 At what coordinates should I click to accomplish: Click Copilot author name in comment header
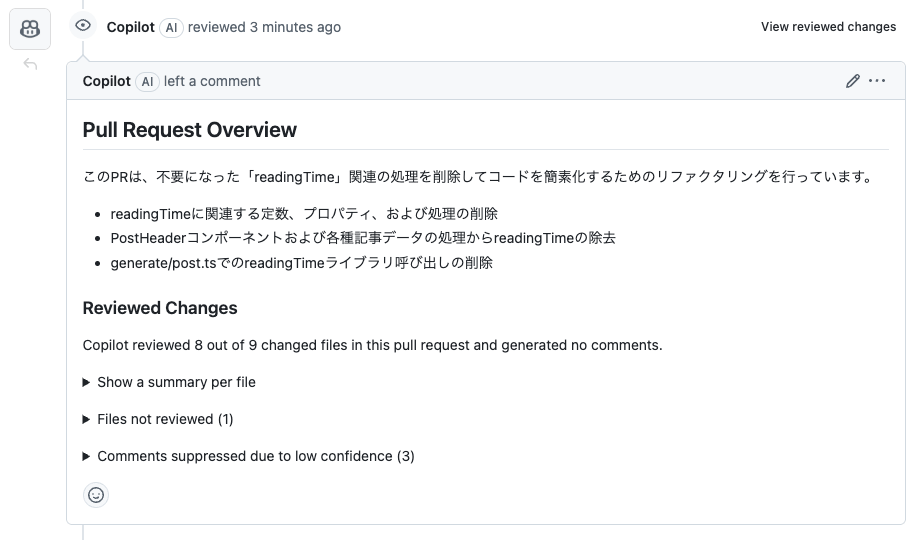click(x=106, y=81)
